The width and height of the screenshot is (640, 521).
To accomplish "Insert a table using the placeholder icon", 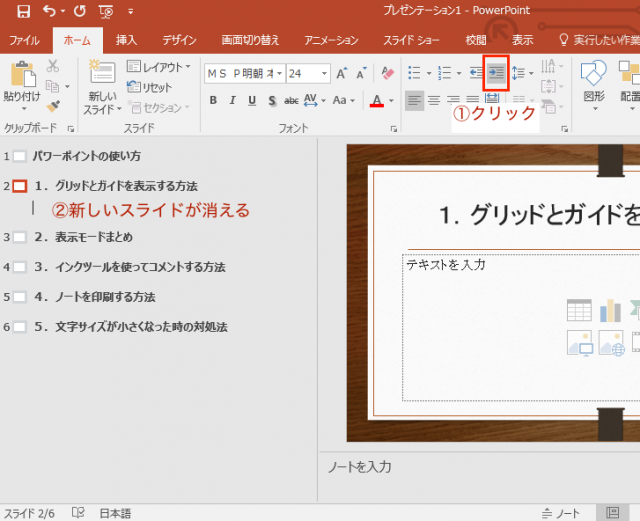I will point(579,311).
